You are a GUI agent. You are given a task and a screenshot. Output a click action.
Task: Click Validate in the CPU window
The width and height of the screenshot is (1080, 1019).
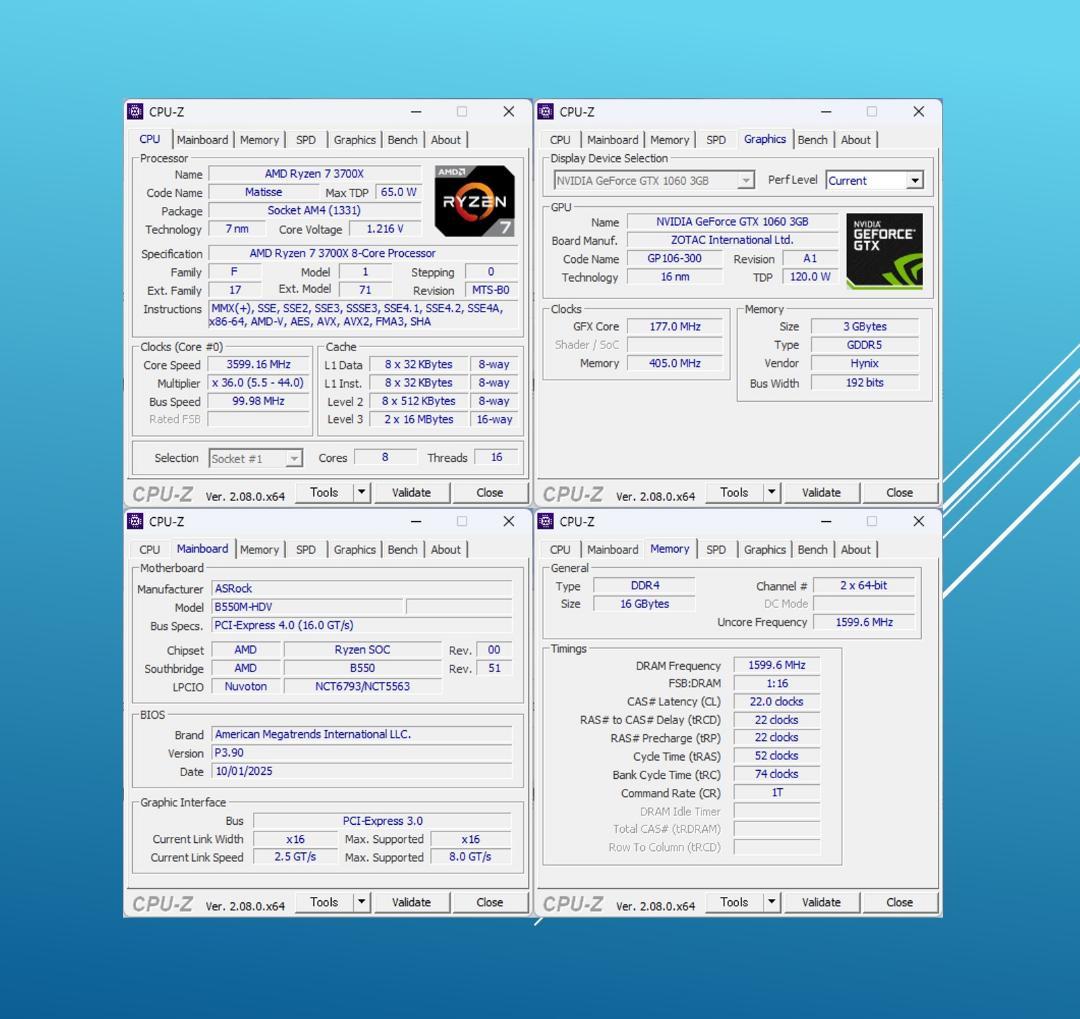[412, 491]
